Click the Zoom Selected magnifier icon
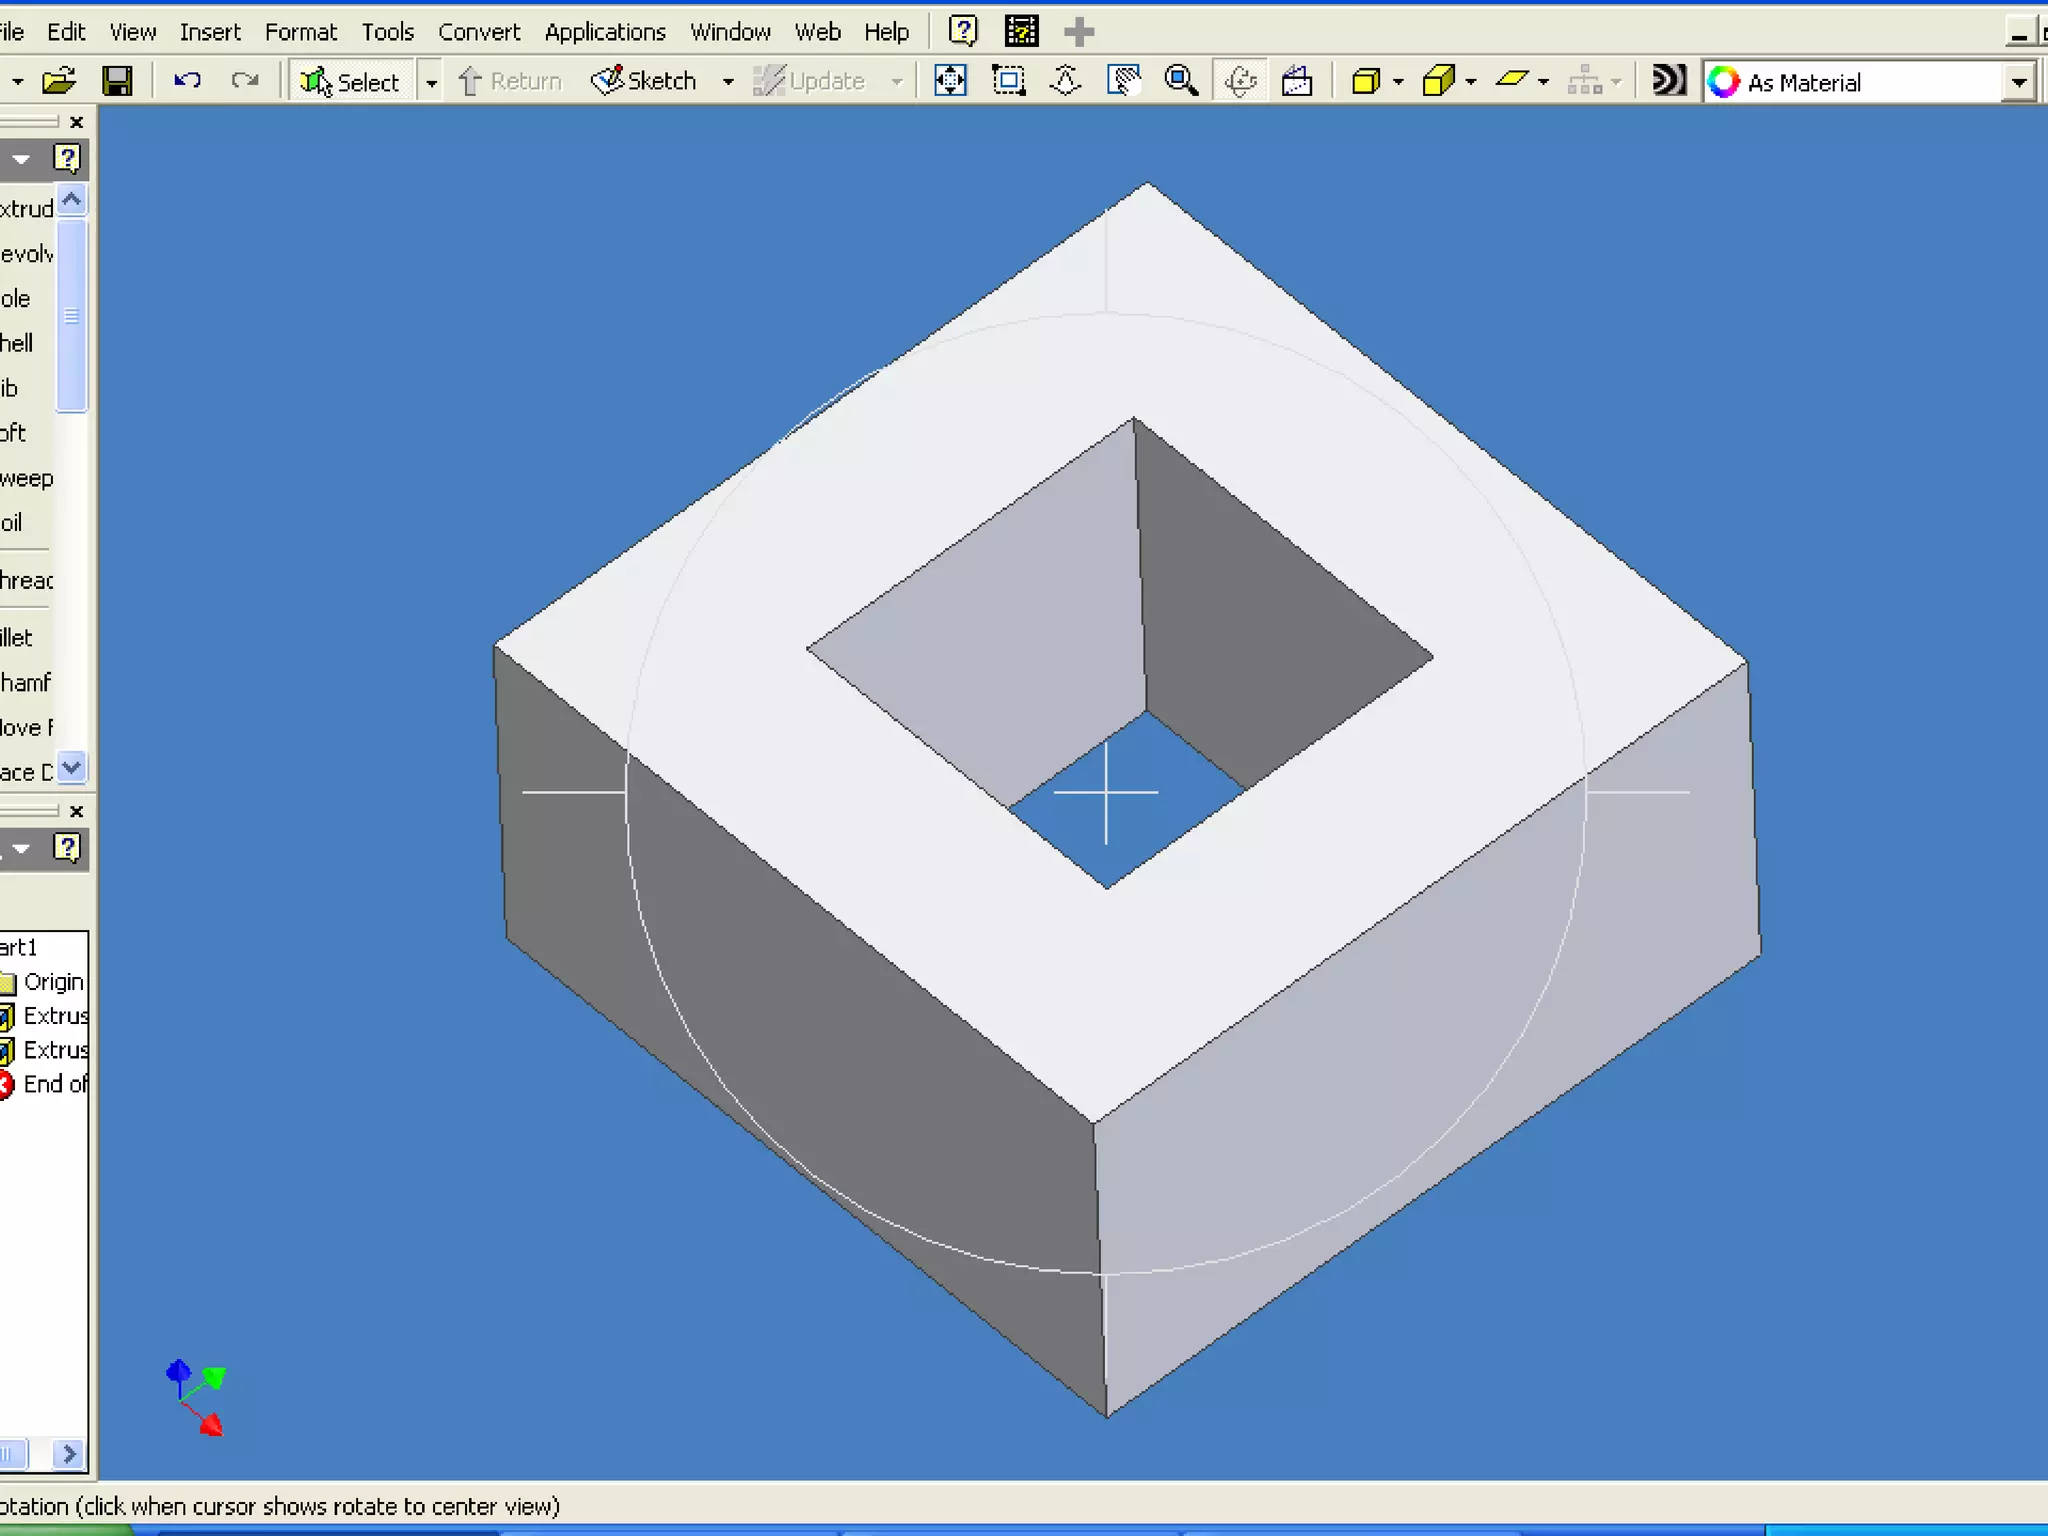The image size is (2048, 1536). point(1181,81)
